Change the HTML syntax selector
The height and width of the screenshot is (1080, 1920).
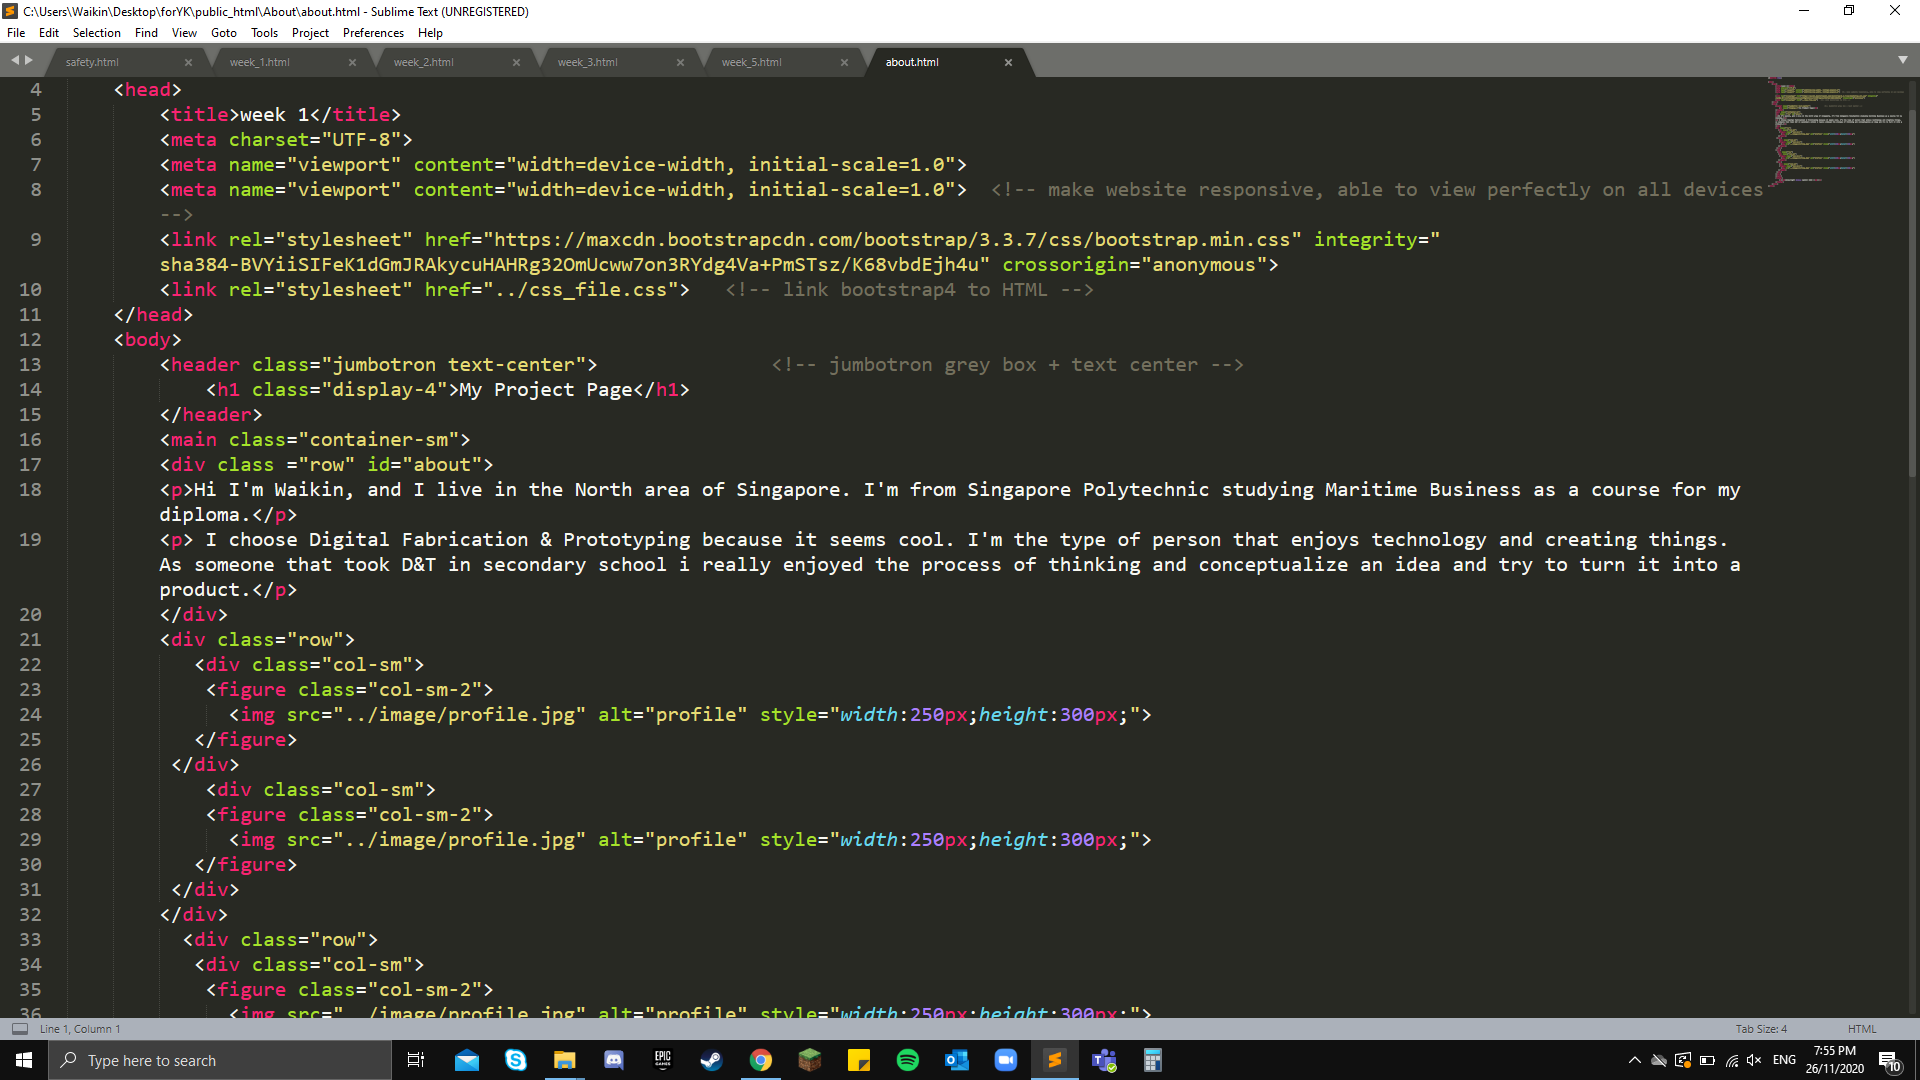tap(1862, 1029)
